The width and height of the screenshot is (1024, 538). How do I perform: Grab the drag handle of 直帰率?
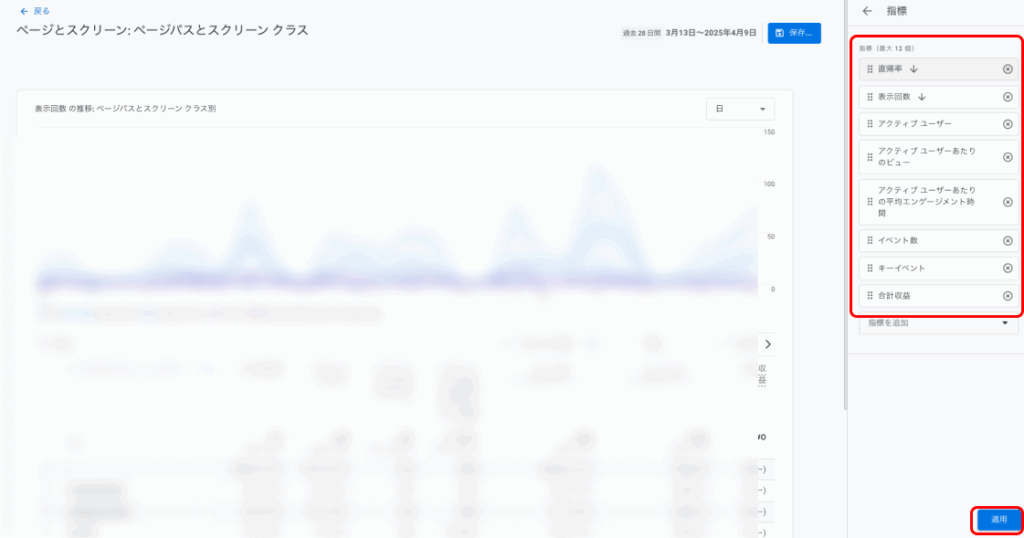(x=870, y=69)
